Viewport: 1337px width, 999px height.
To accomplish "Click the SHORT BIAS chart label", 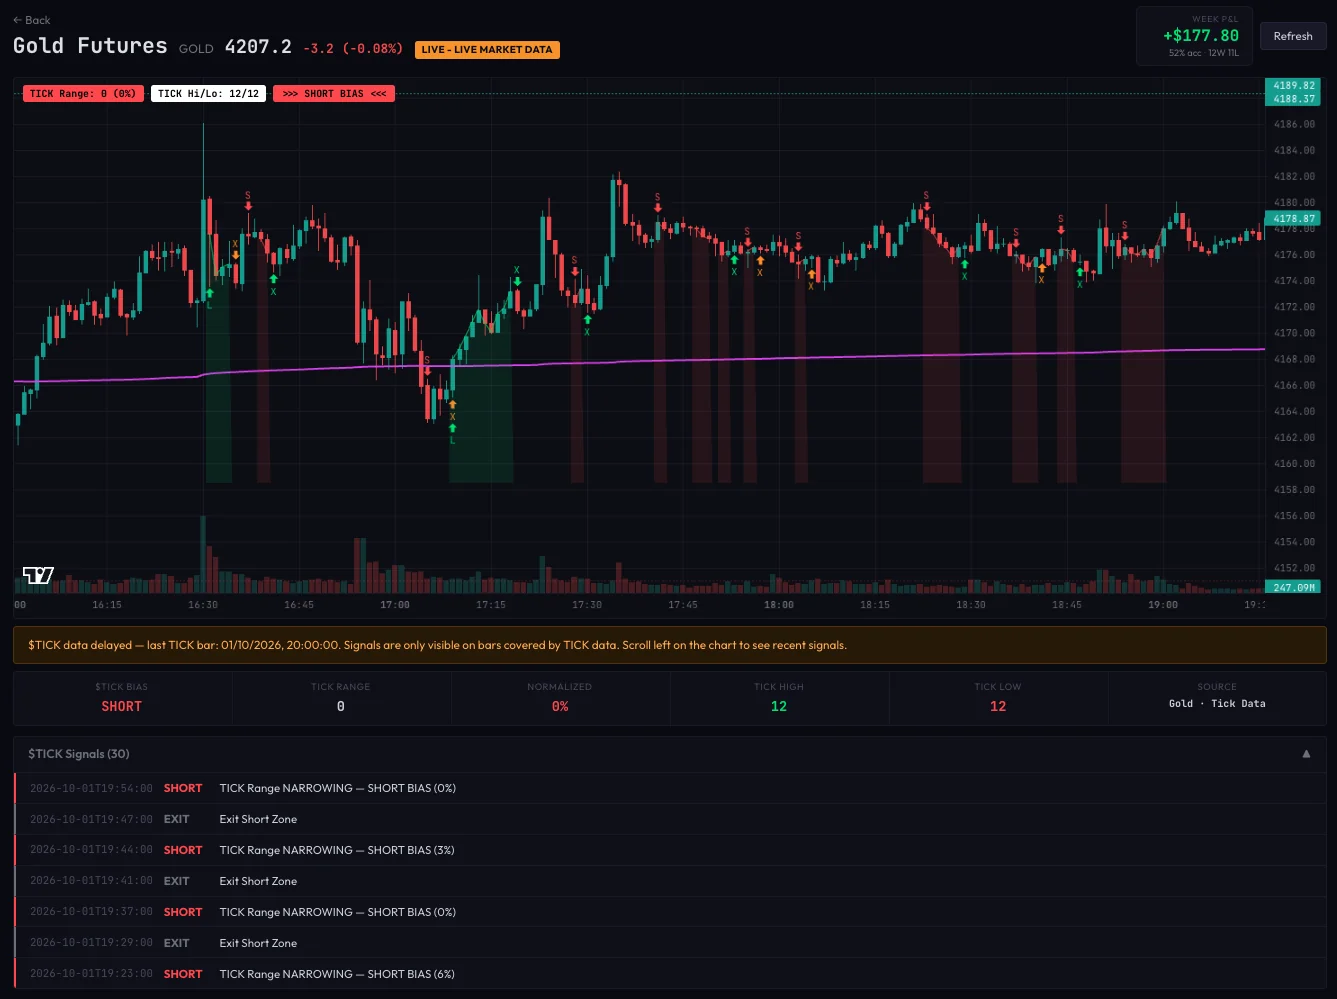I will tap(334, 94).
